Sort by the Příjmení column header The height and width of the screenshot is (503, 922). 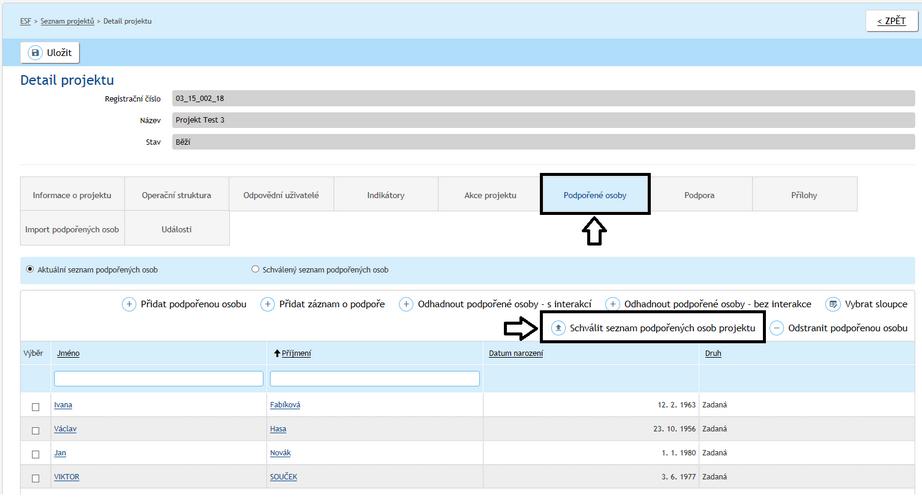(296, 354)
